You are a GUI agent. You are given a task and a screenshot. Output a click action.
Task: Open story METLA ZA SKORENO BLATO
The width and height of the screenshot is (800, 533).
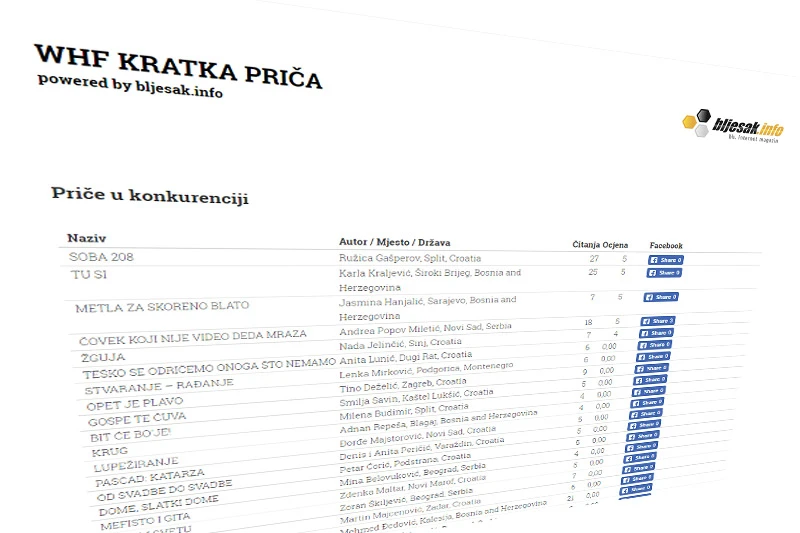click(162, 307)
